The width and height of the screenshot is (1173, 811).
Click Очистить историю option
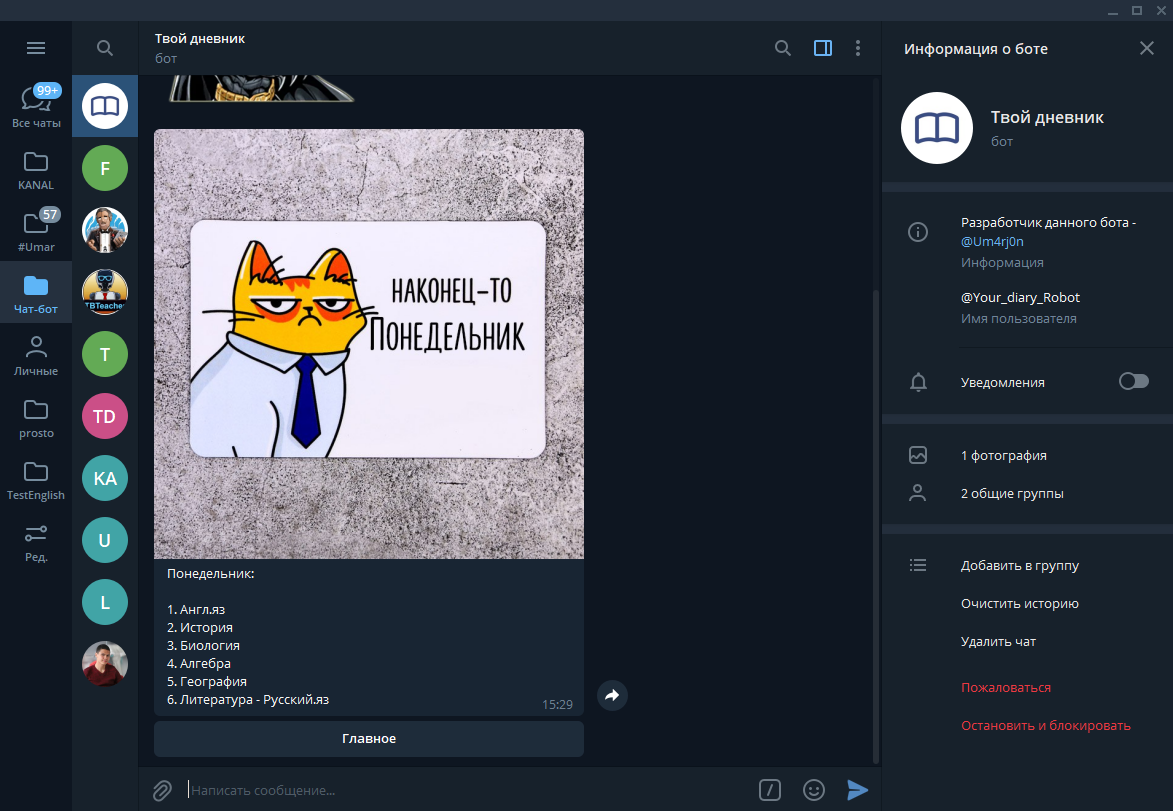1019,604
